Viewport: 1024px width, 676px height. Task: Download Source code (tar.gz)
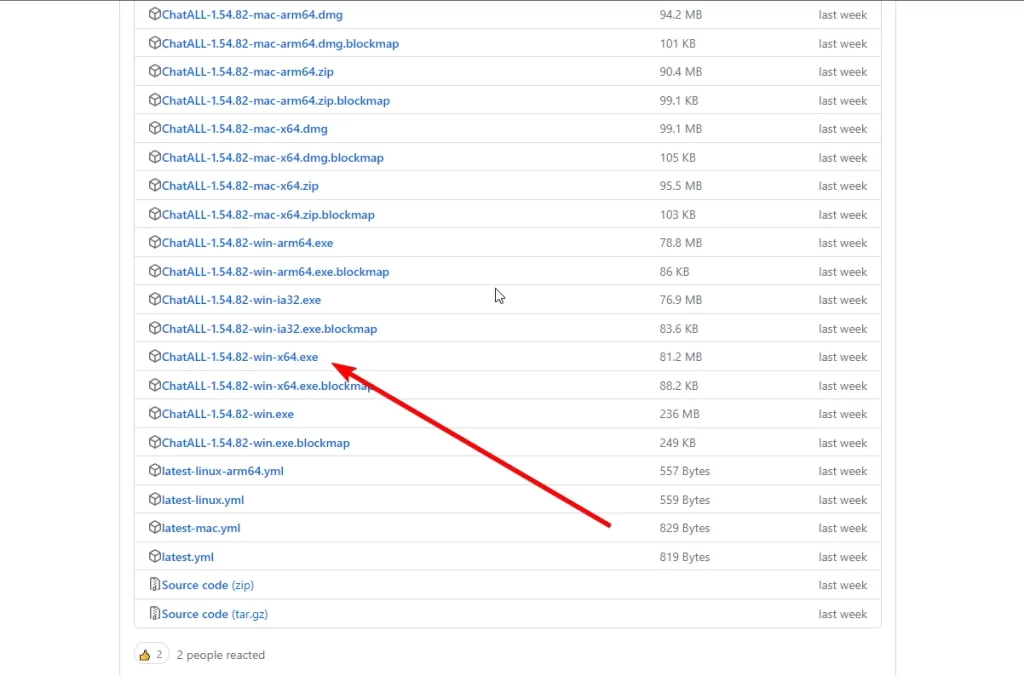coord(215,613)
